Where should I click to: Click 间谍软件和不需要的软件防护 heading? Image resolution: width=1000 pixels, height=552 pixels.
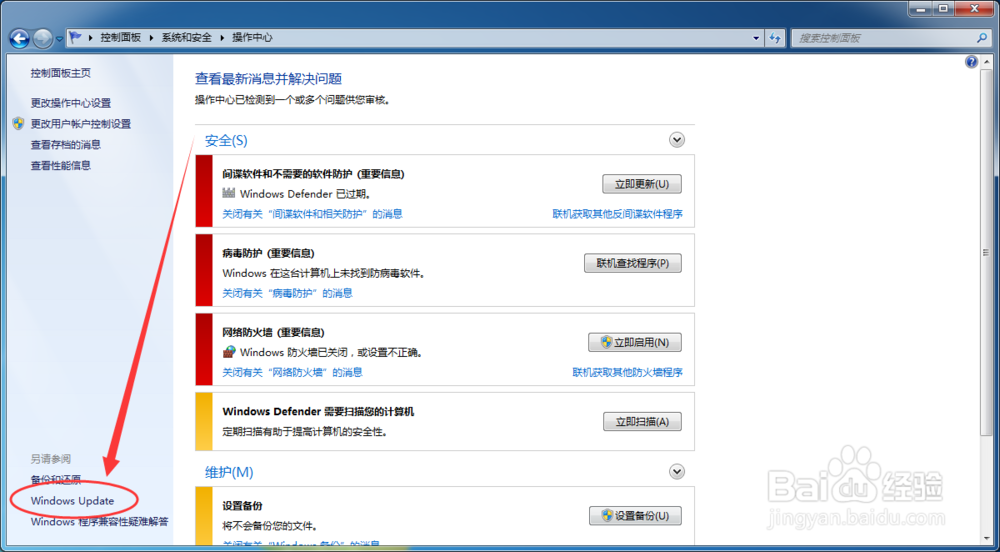pos(313,174)
